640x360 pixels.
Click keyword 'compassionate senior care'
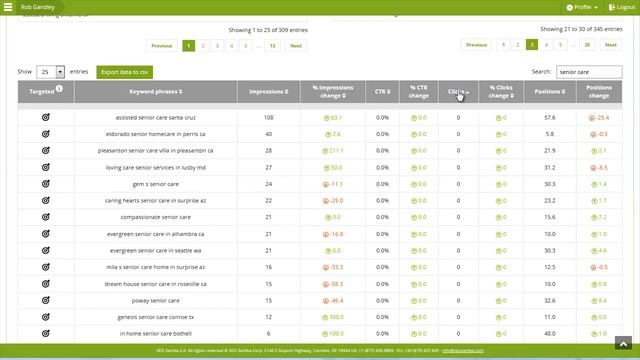click(x=156, y=217)
